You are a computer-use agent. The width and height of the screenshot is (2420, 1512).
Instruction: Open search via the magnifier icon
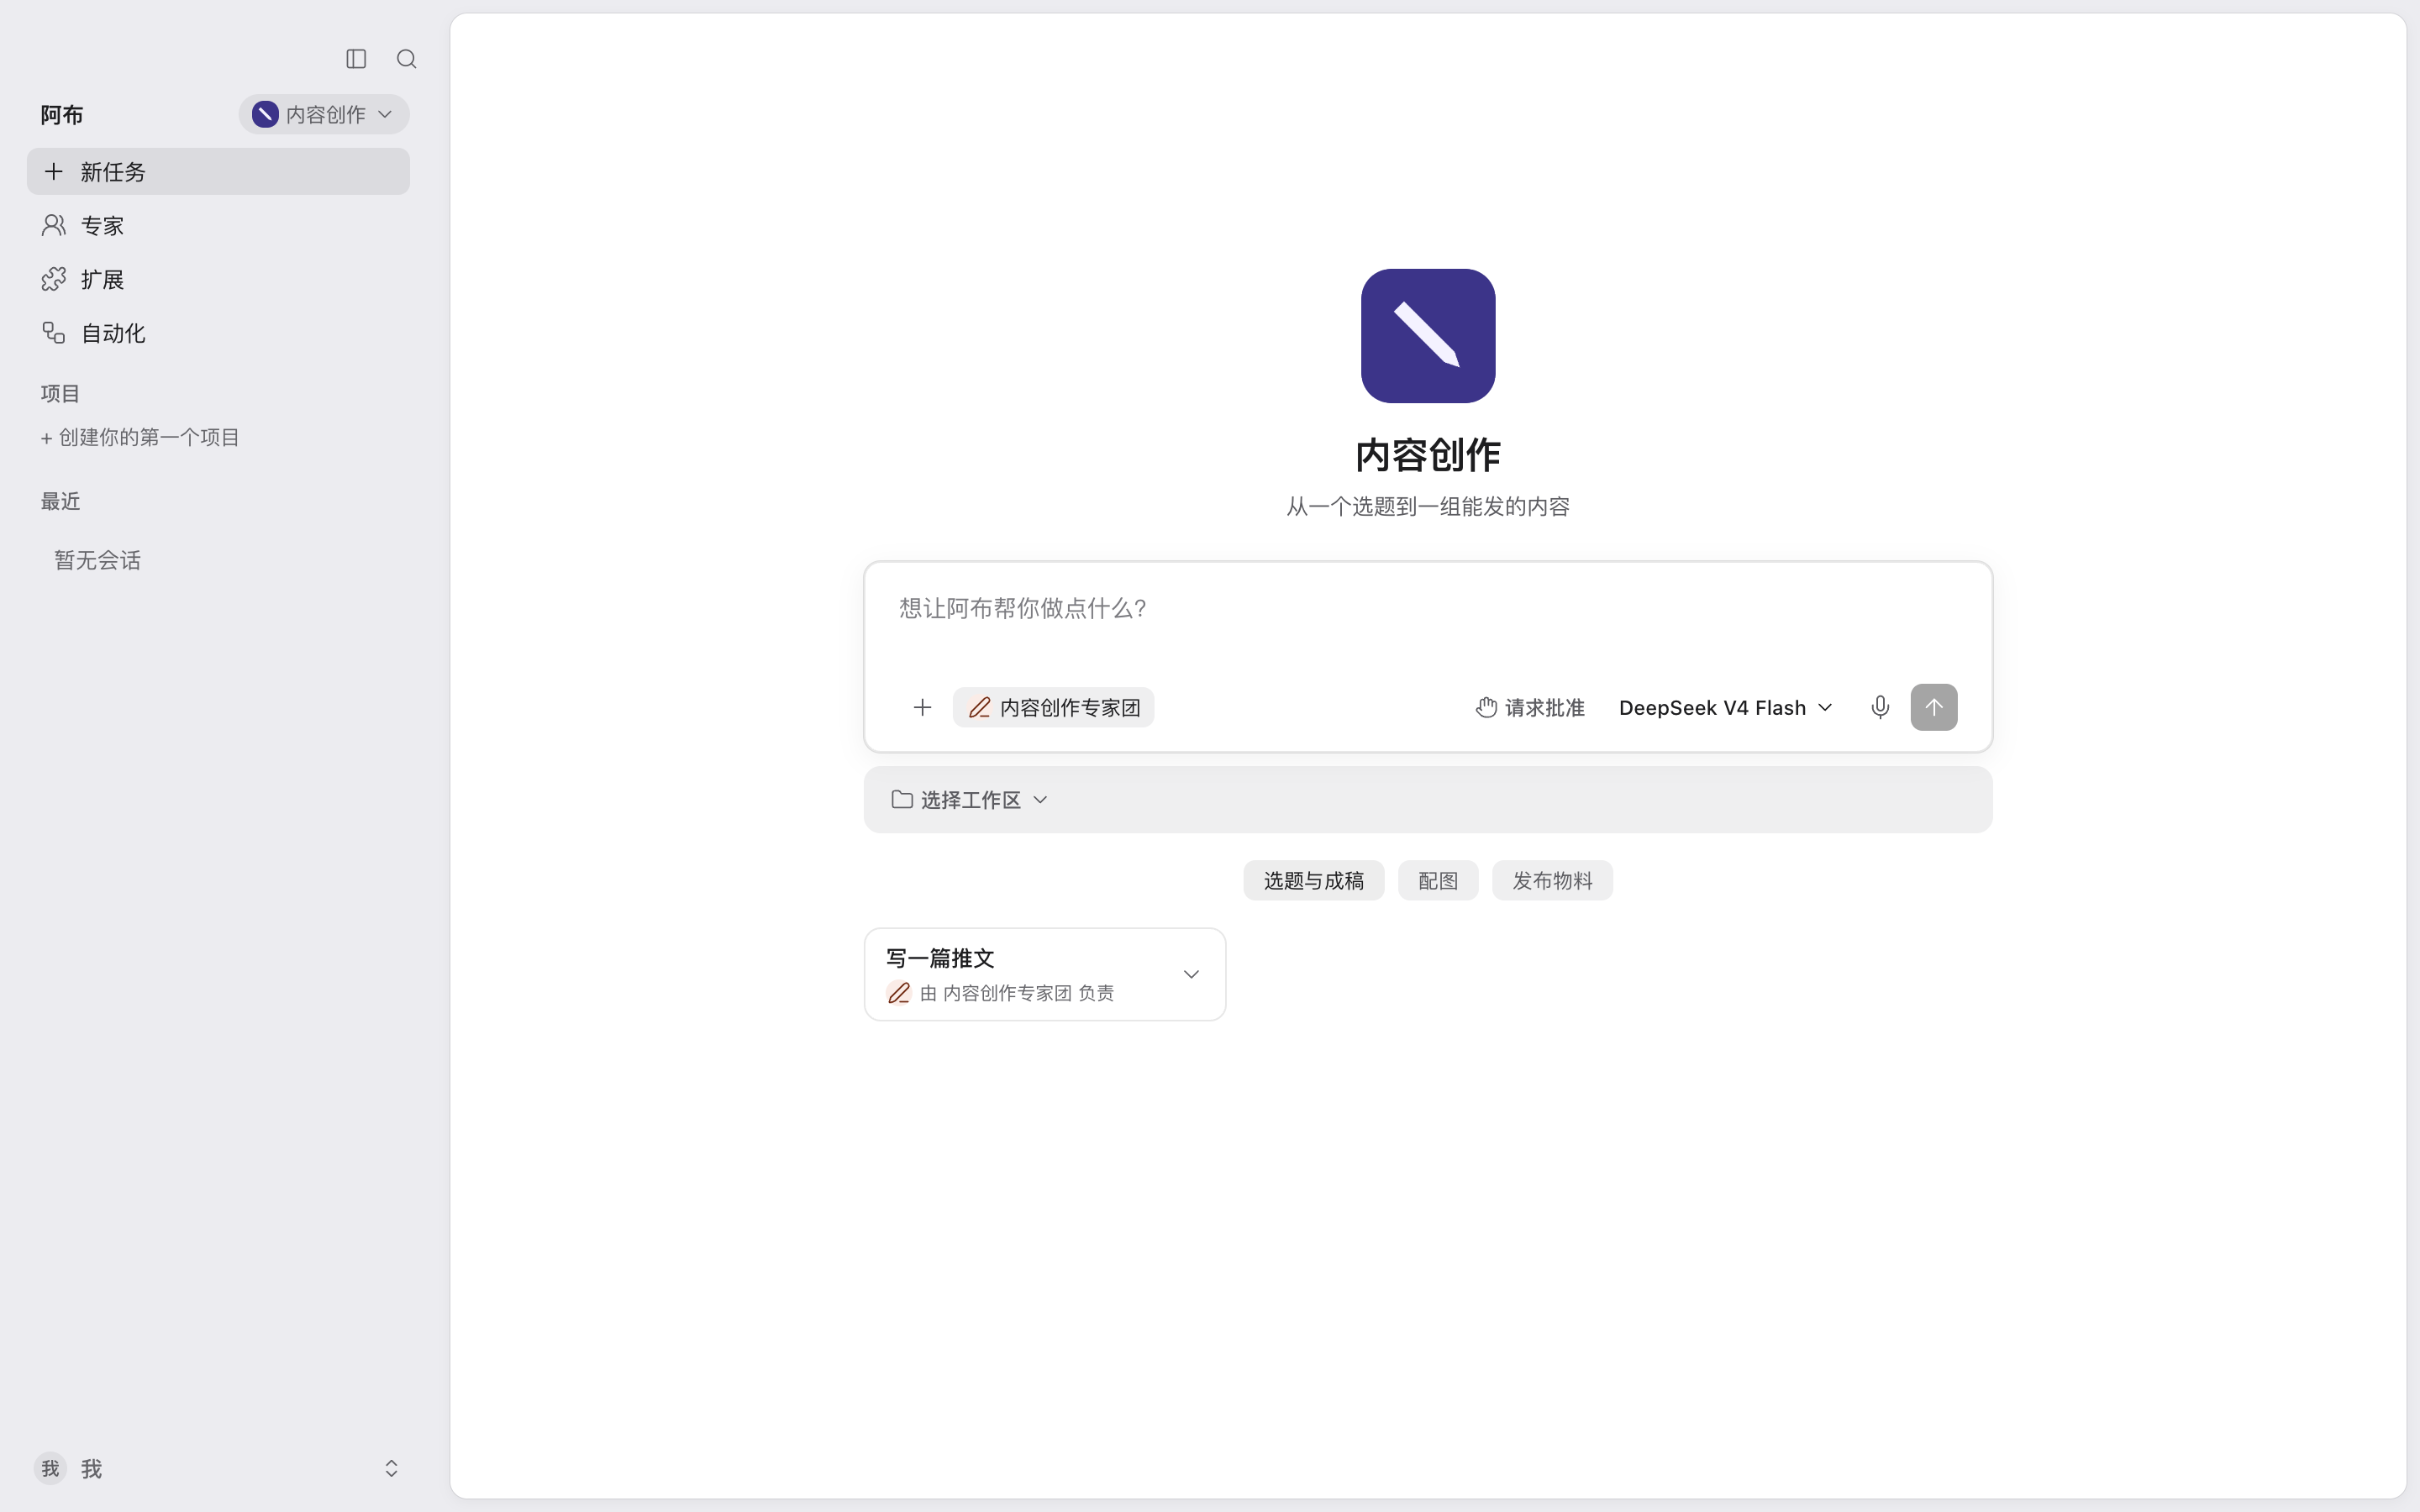coord(406,59)
